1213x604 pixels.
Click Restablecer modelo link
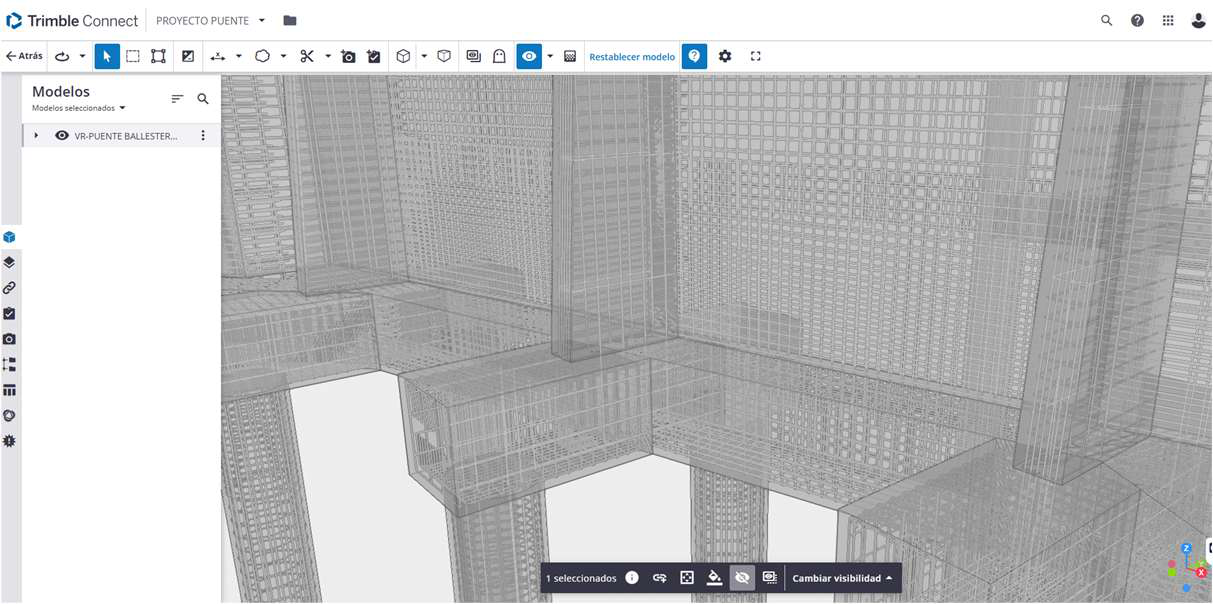(x=632, y=57)
